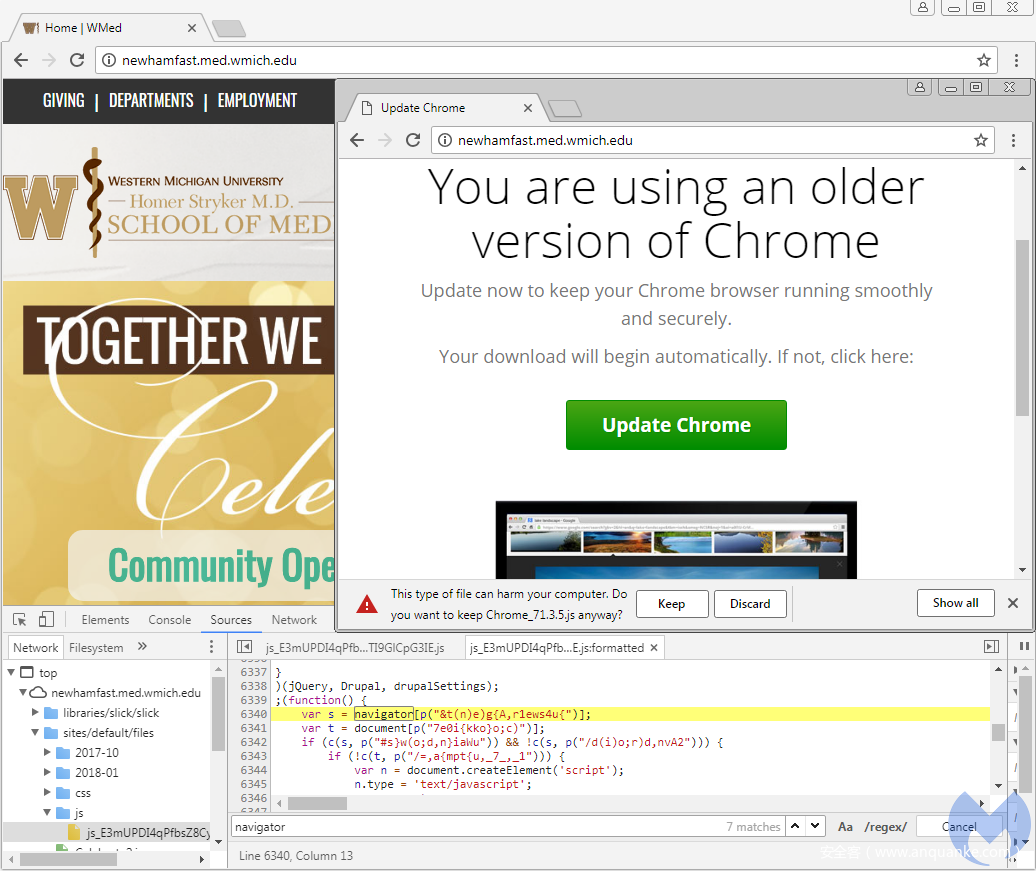Hide the sources navigator pane

tap(244, 648)
